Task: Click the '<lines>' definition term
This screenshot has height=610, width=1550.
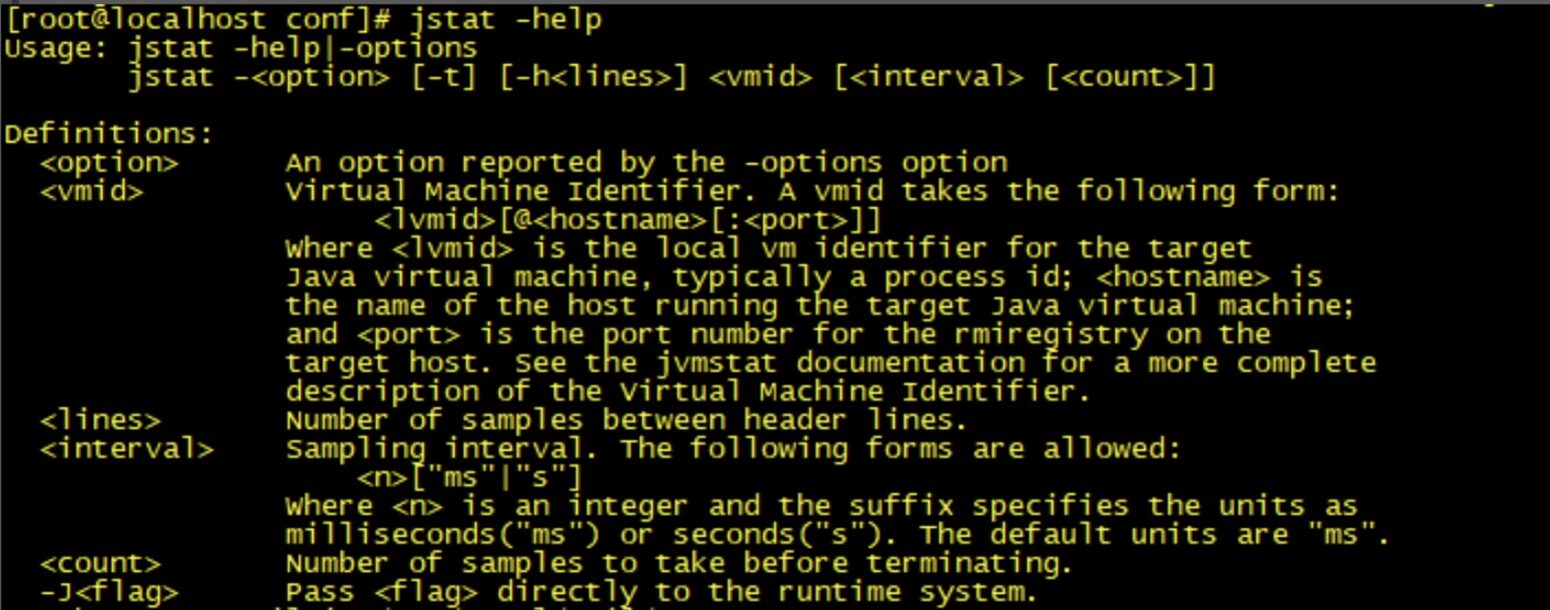Action: coord(100,420)
